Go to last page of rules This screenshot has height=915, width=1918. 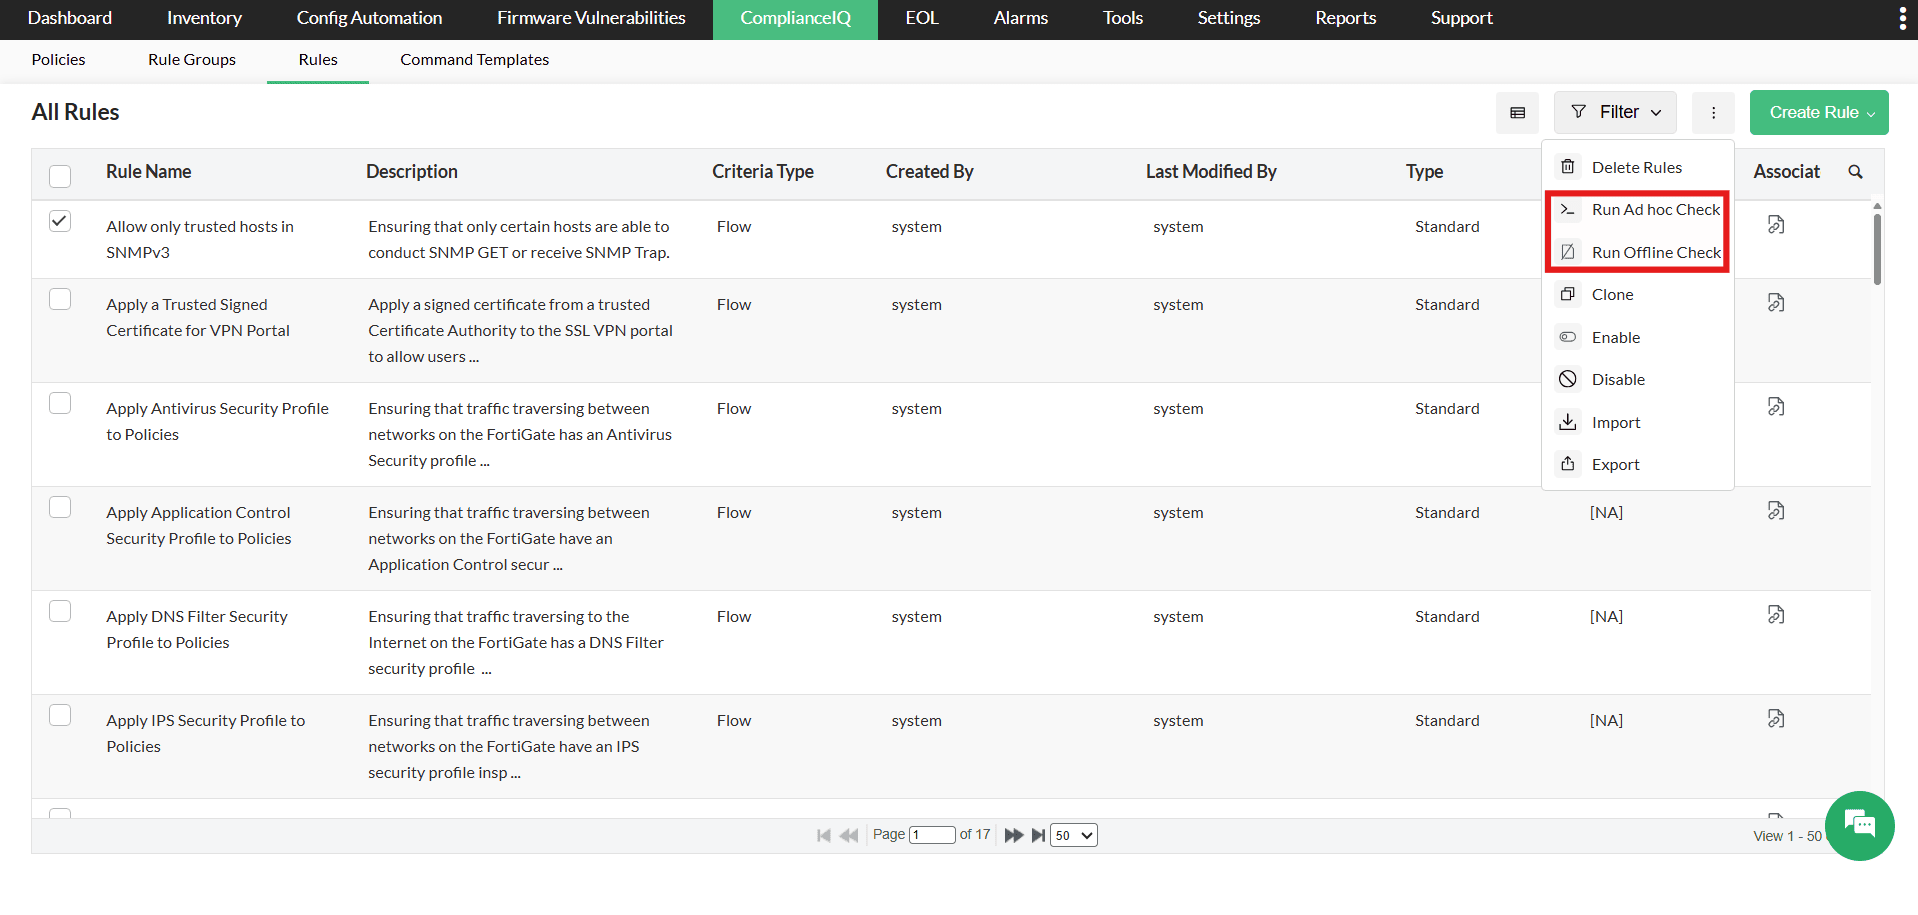[x=1038, y=835]
